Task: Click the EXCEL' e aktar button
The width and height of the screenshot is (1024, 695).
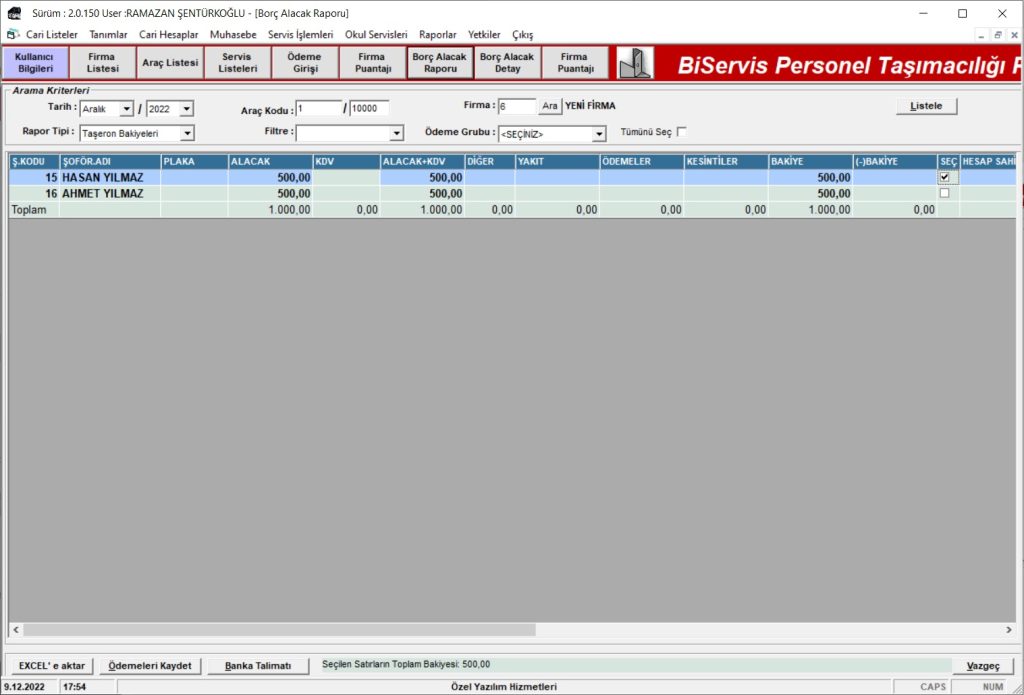Action: coord(52,666)
